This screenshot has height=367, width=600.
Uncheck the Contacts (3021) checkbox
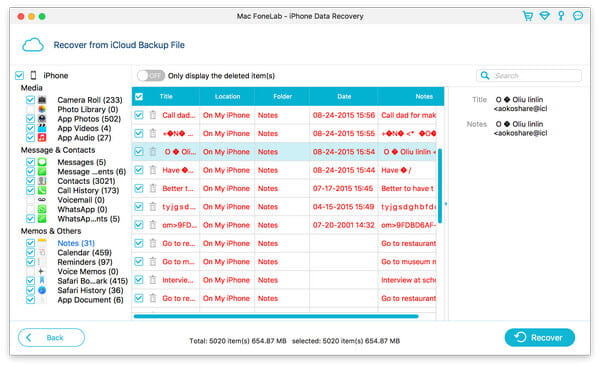pyautogui.click(x=30, y=181)
